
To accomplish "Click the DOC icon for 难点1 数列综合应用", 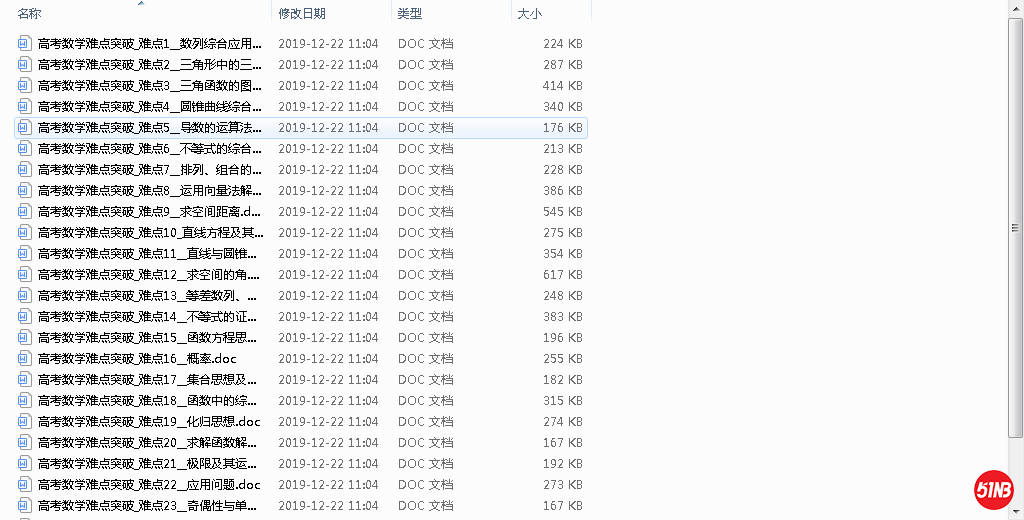I will coord(25,44).
